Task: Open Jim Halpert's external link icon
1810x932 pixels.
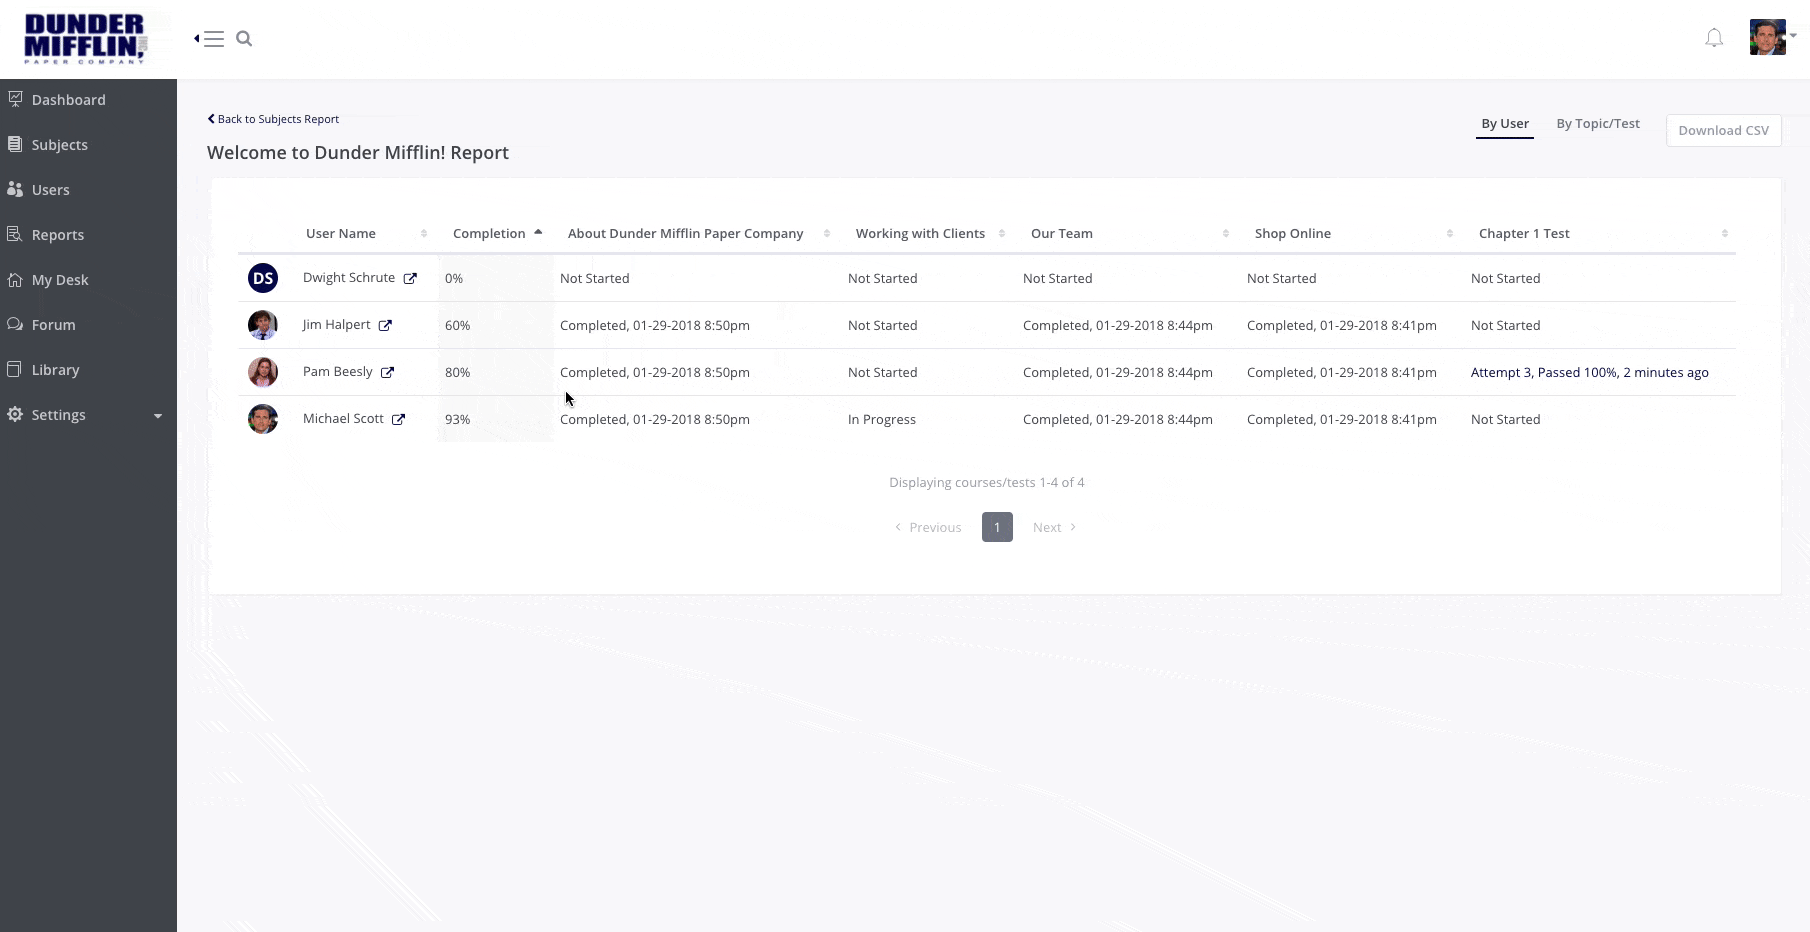Action: pos(385,326)
